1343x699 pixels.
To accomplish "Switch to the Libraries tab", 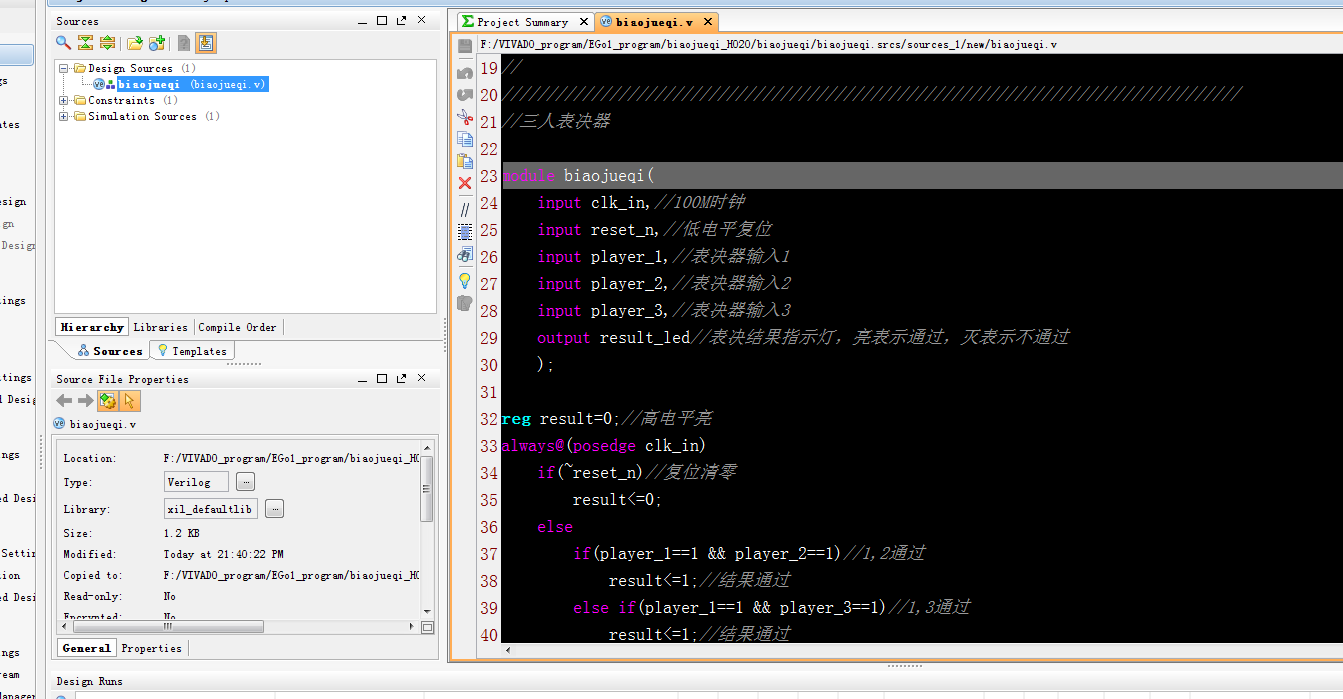I will 161,327.
